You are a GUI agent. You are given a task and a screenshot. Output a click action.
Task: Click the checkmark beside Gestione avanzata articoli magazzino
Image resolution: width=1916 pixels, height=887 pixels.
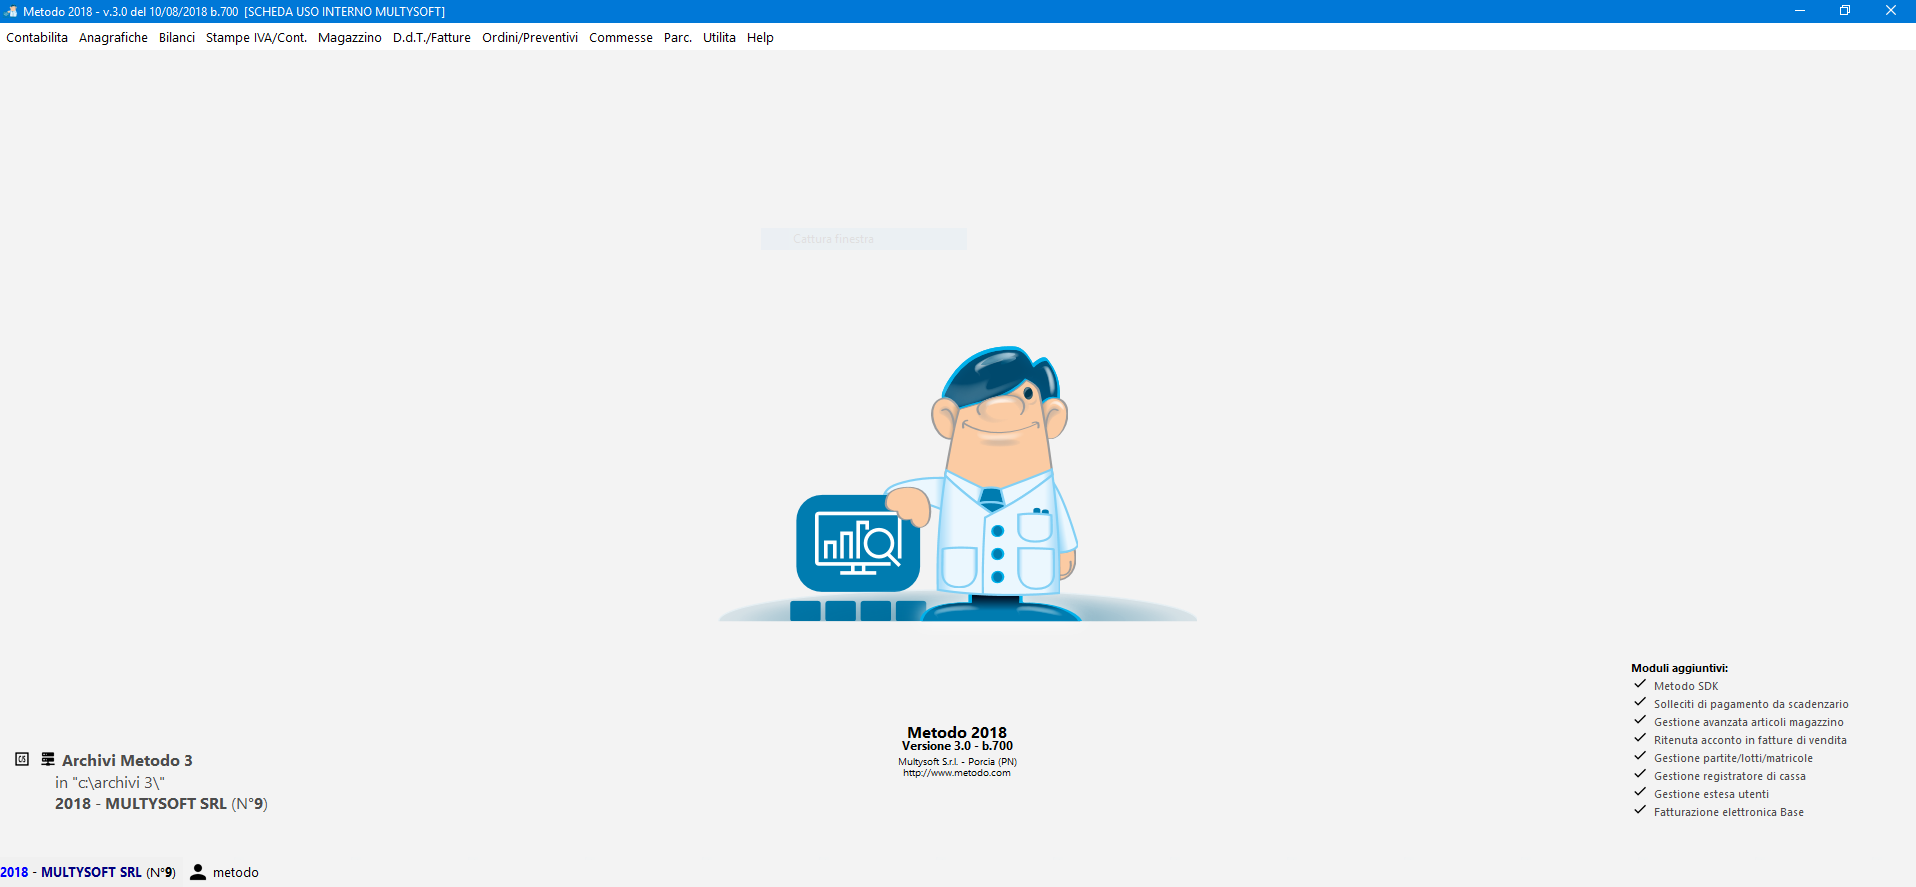1640,721
